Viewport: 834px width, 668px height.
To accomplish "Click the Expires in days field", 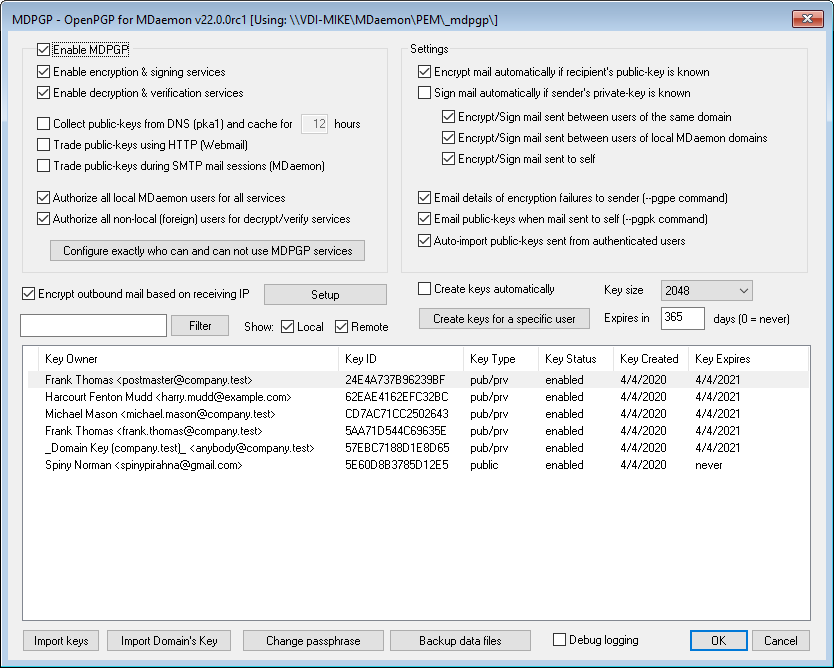I will pyautogui.click(x=683, y=318).
